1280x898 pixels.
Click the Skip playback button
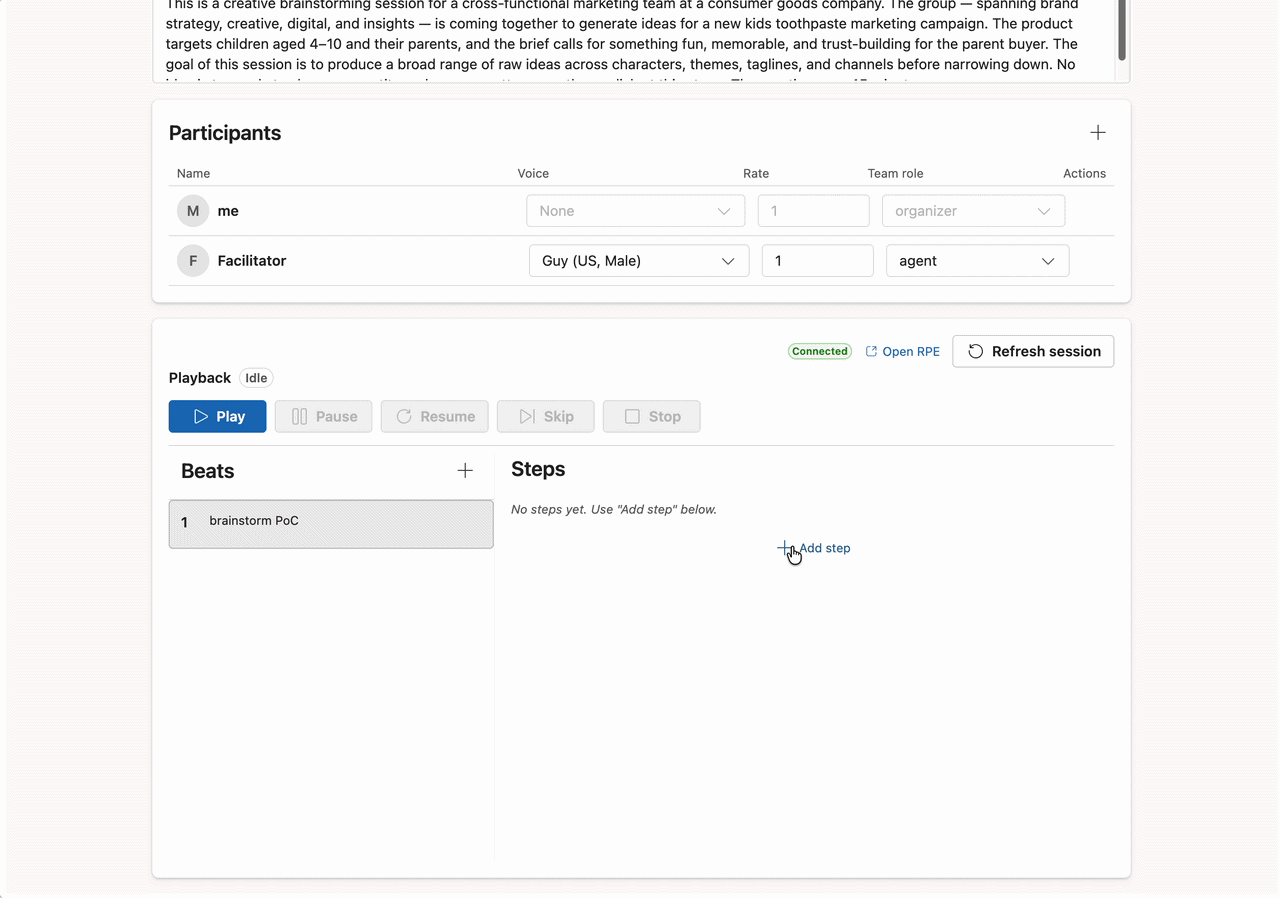(546, 416)
